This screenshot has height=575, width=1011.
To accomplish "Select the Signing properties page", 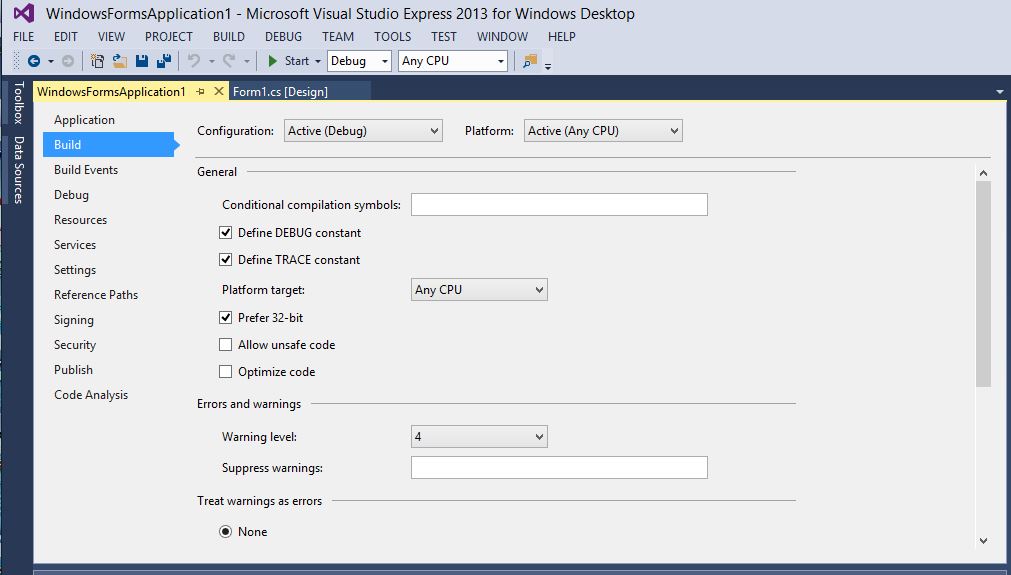I will [74, 320].
